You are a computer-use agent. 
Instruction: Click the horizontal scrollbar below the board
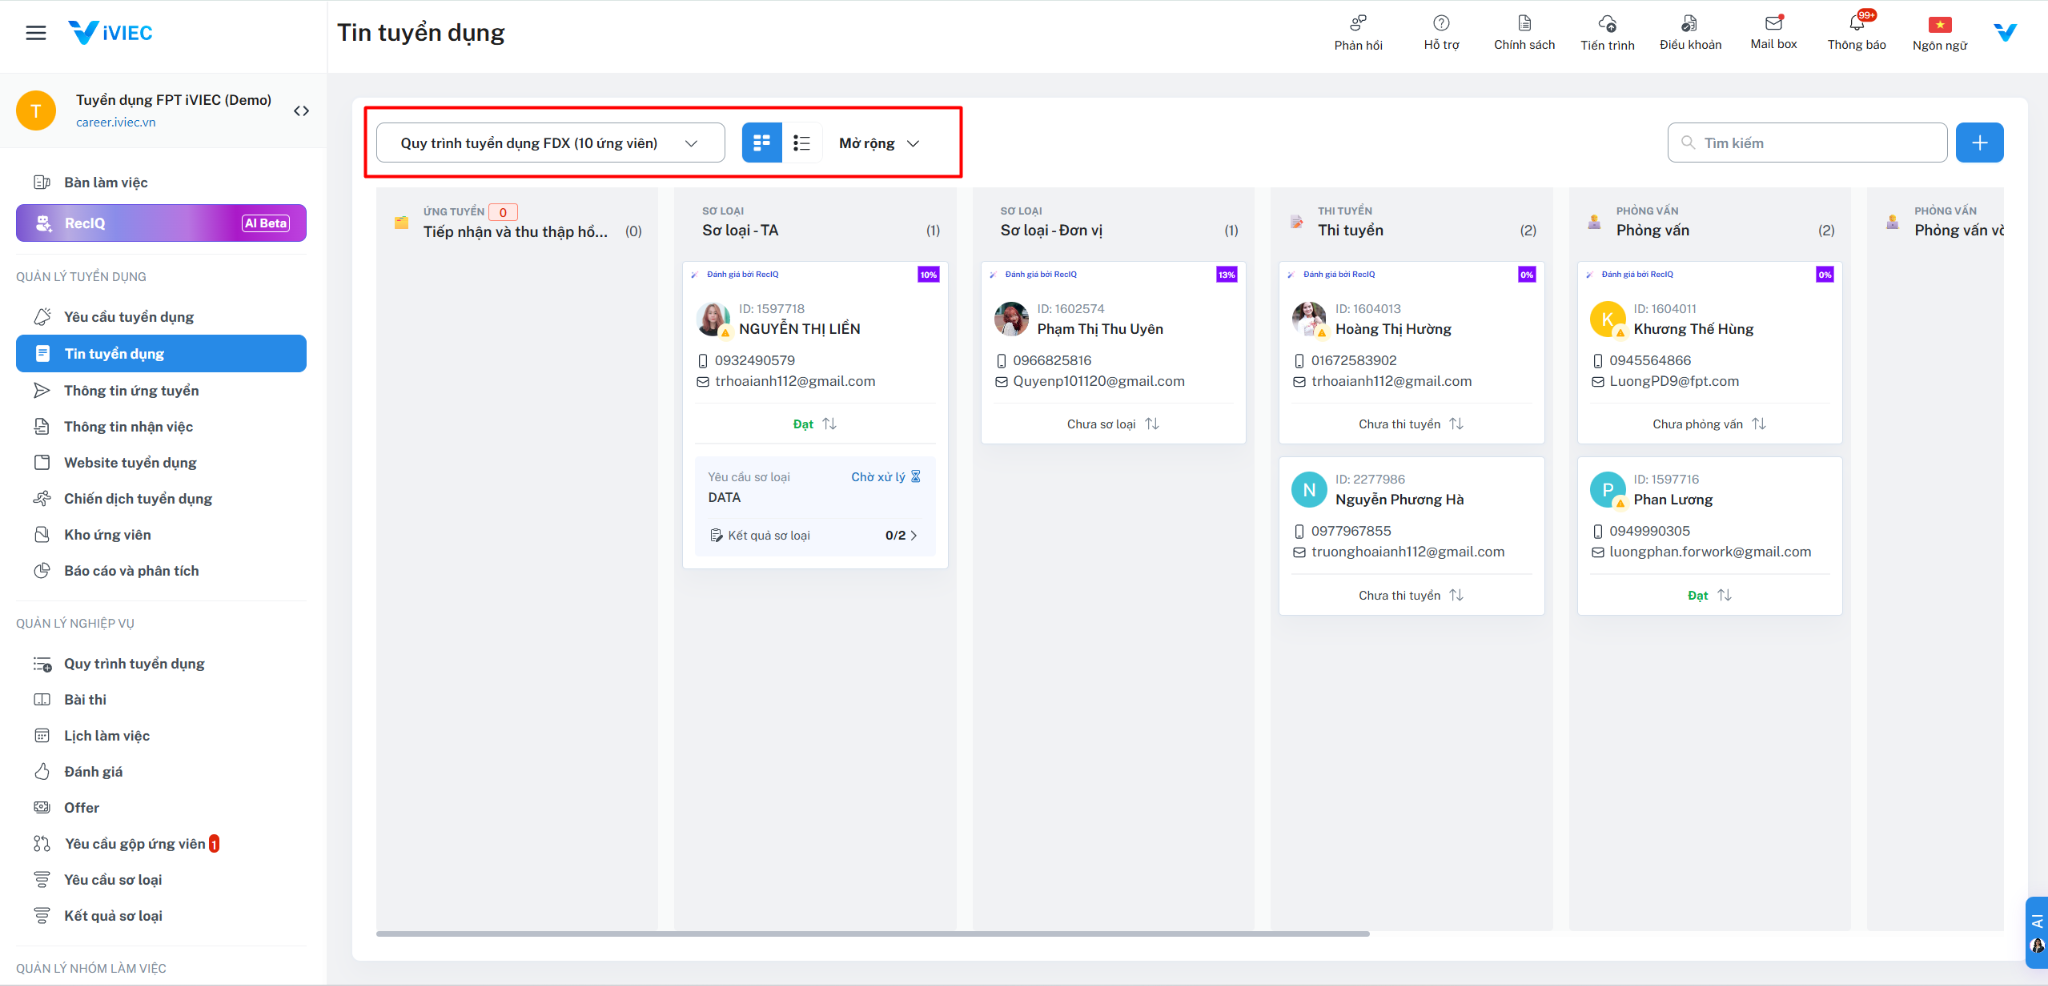coord(872,934)
